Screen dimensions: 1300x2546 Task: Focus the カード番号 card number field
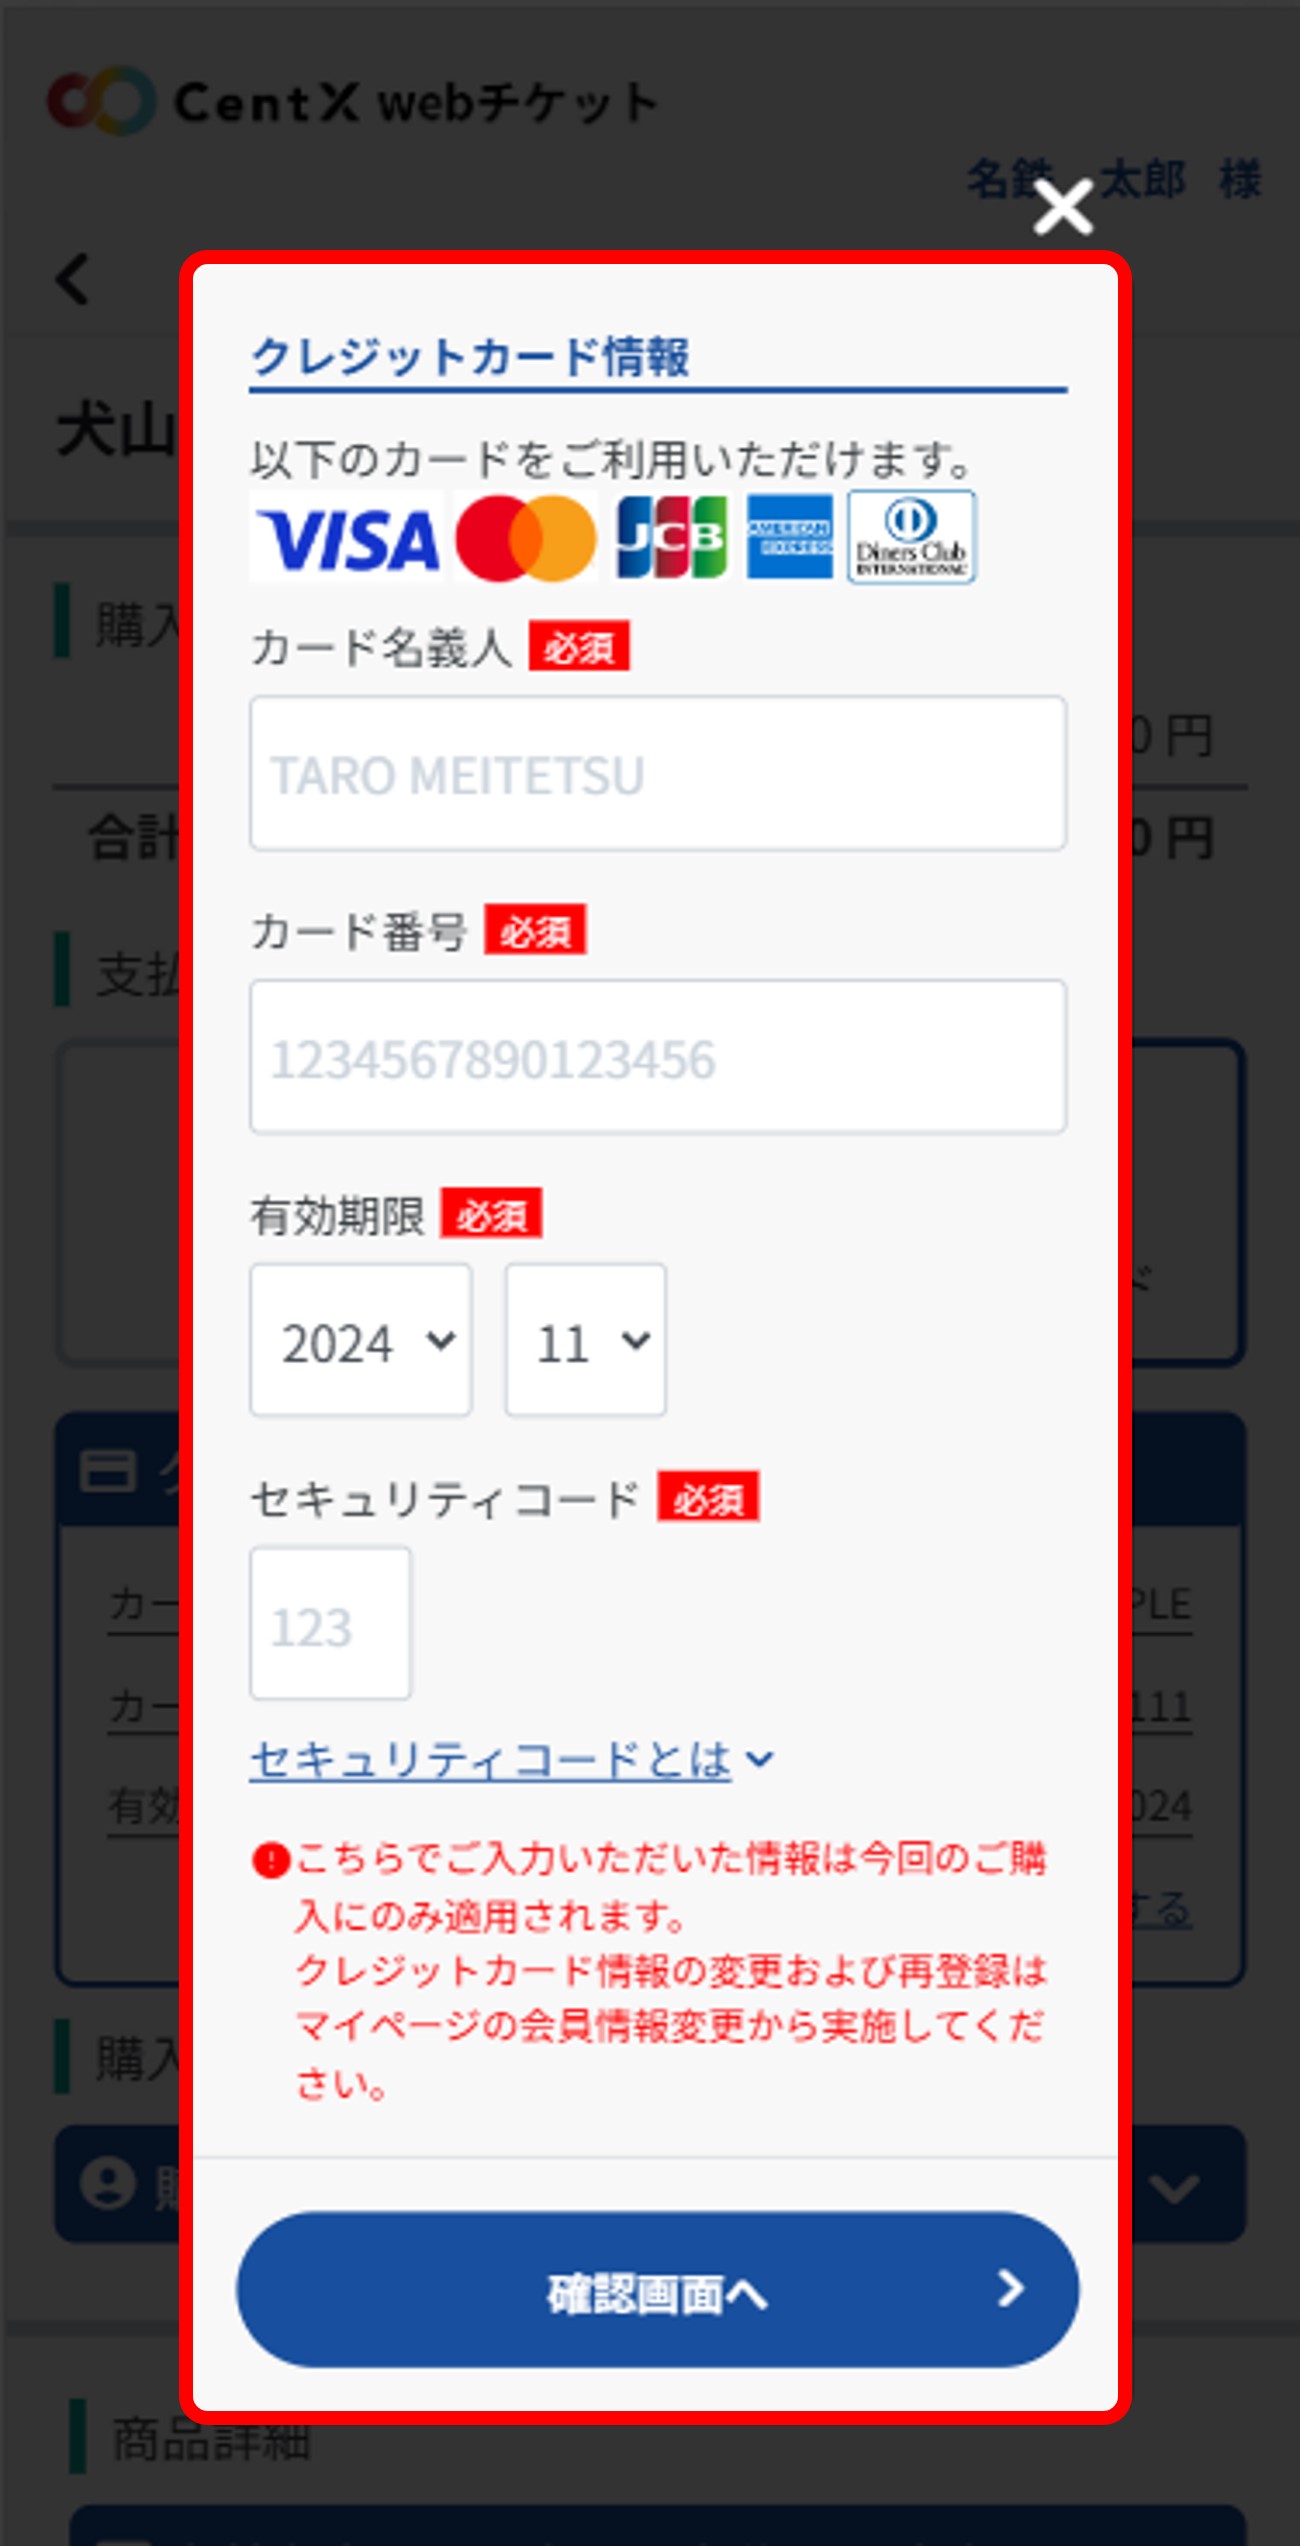coord(658,1057)
